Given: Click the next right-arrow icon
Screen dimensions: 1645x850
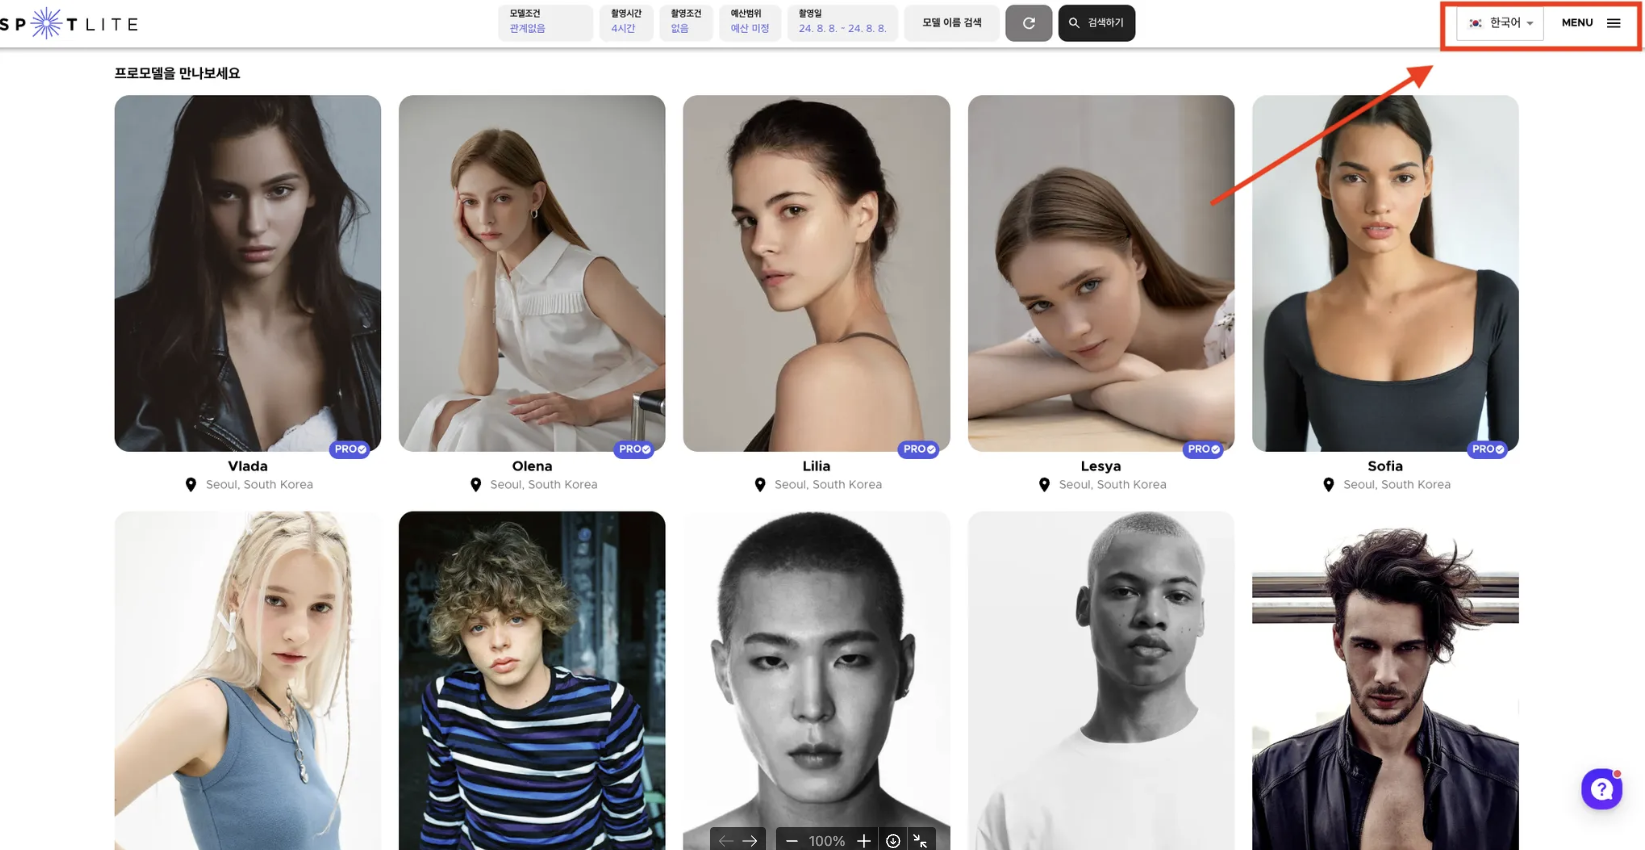Looking at the screenshot, I should [750, 841].
